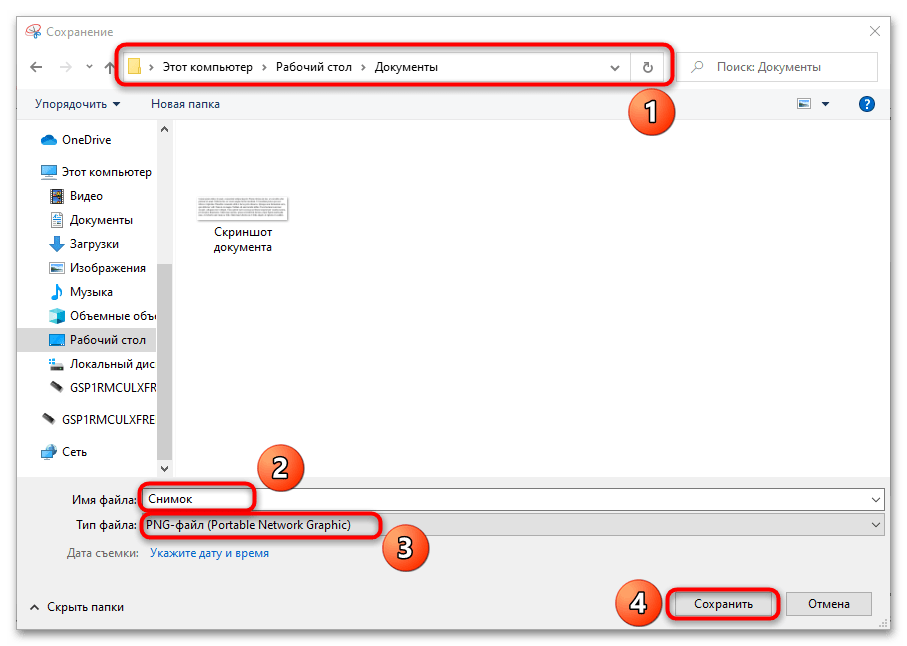Screen dimensions: 907x646
Task: Open the Музыка folder in sidebar
Action: click(x=90, y=292)
